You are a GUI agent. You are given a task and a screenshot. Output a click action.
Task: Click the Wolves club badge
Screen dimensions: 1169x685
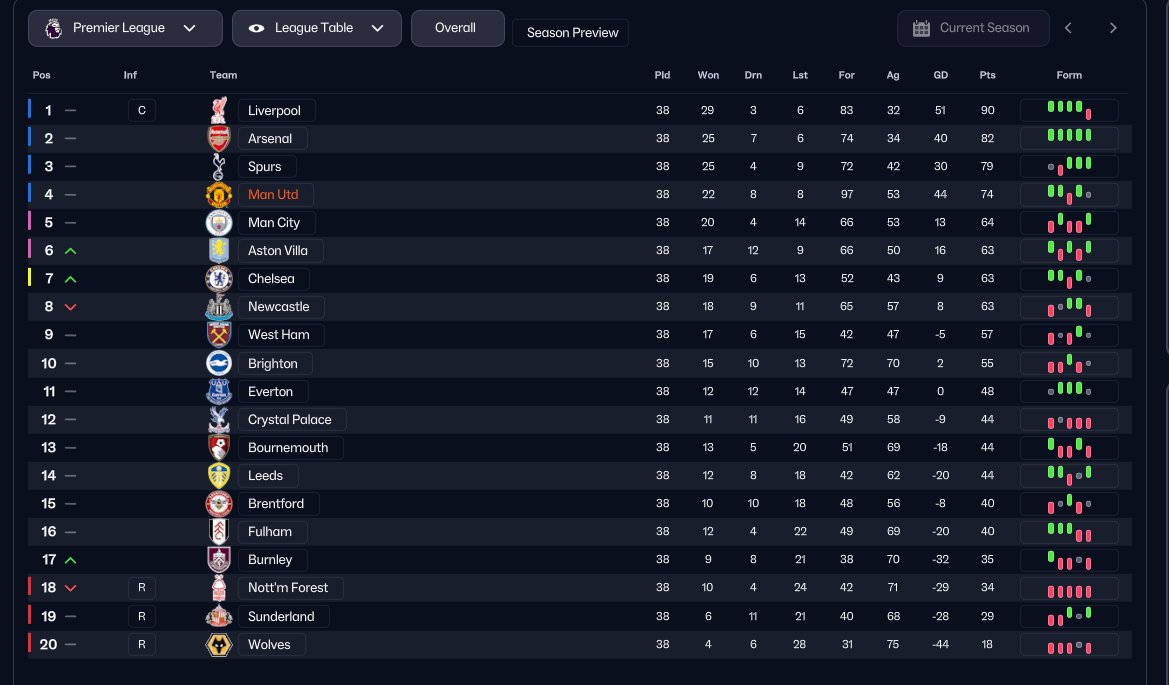pyautogui.click(x=218, y=644)
